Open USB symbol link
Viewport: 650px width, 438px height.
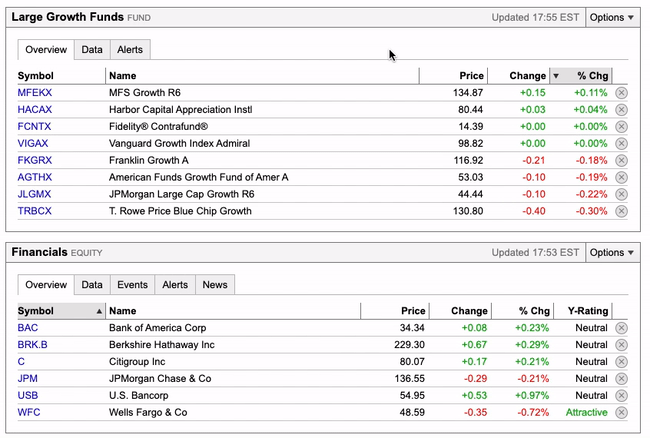tap(28, 395)
